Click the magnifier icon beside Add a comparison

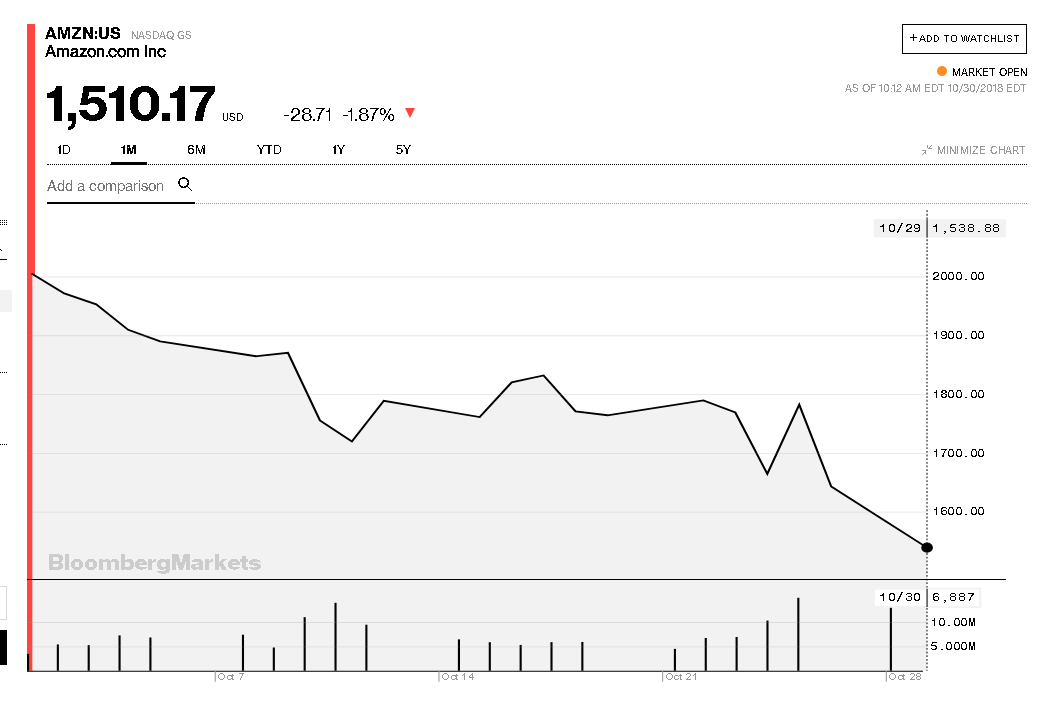[185, 184]
